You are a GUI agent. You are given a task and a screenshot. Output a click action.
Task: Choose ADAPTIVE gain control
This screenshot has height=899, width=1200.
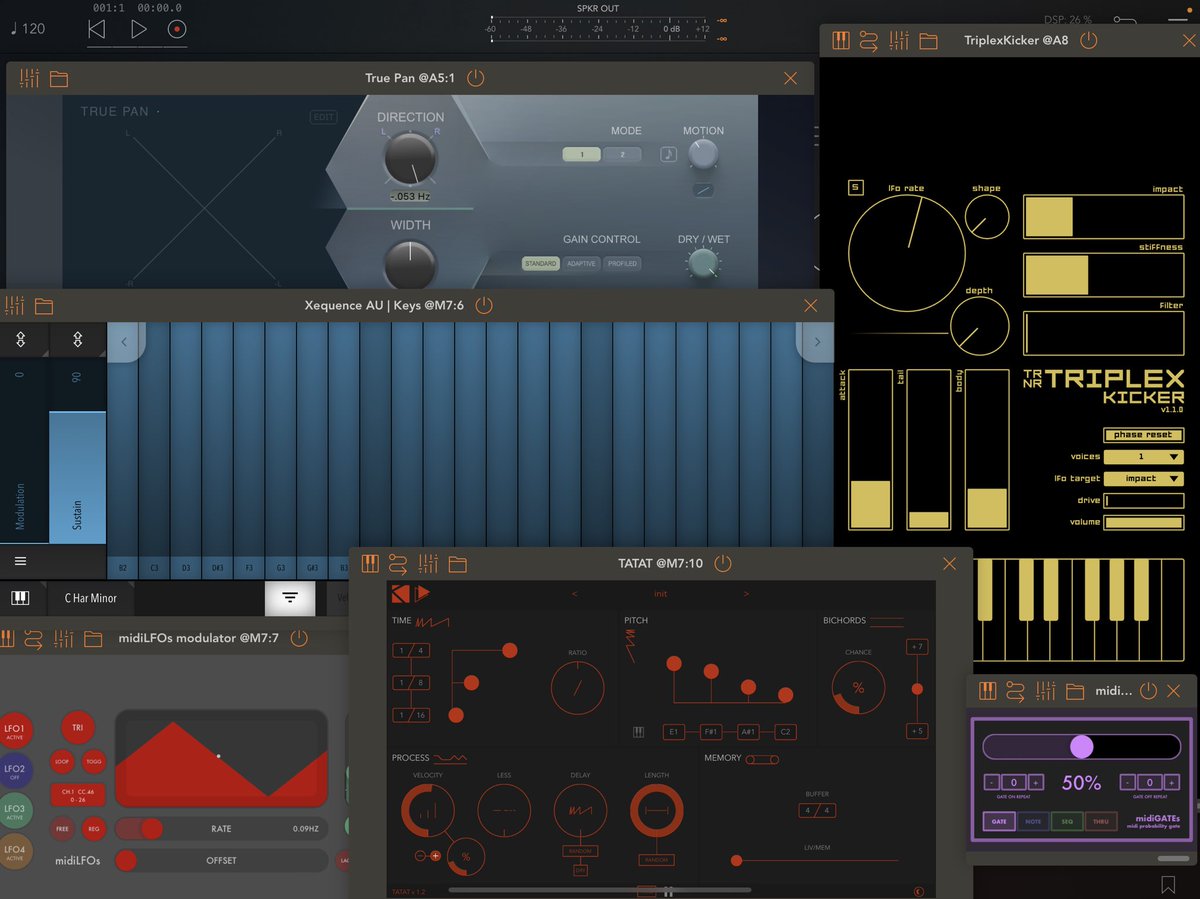(x=581, y=263)
